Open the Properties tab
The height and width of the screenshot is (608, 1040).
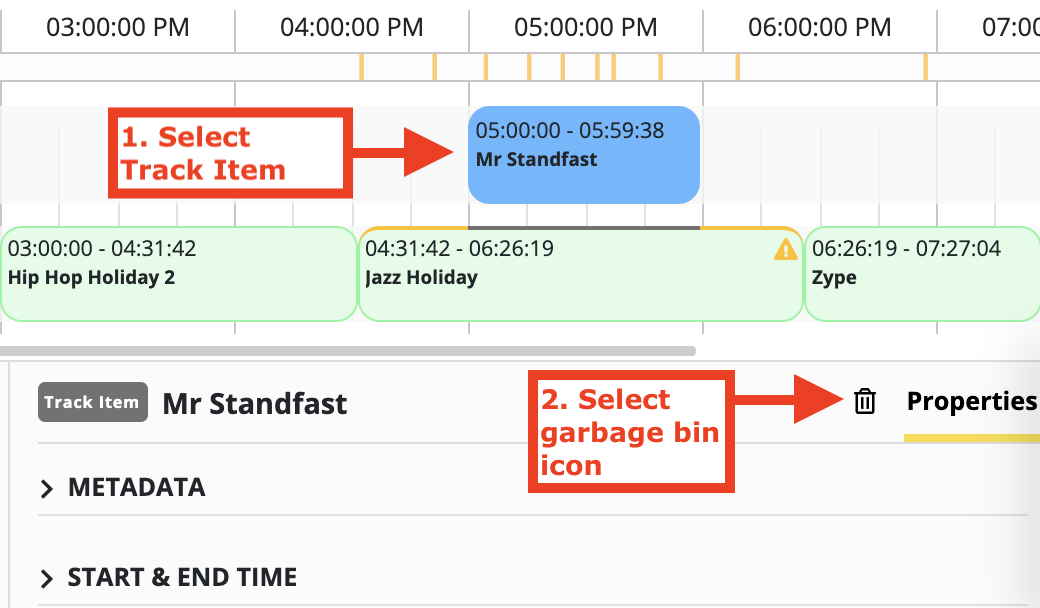click(971, 402)
